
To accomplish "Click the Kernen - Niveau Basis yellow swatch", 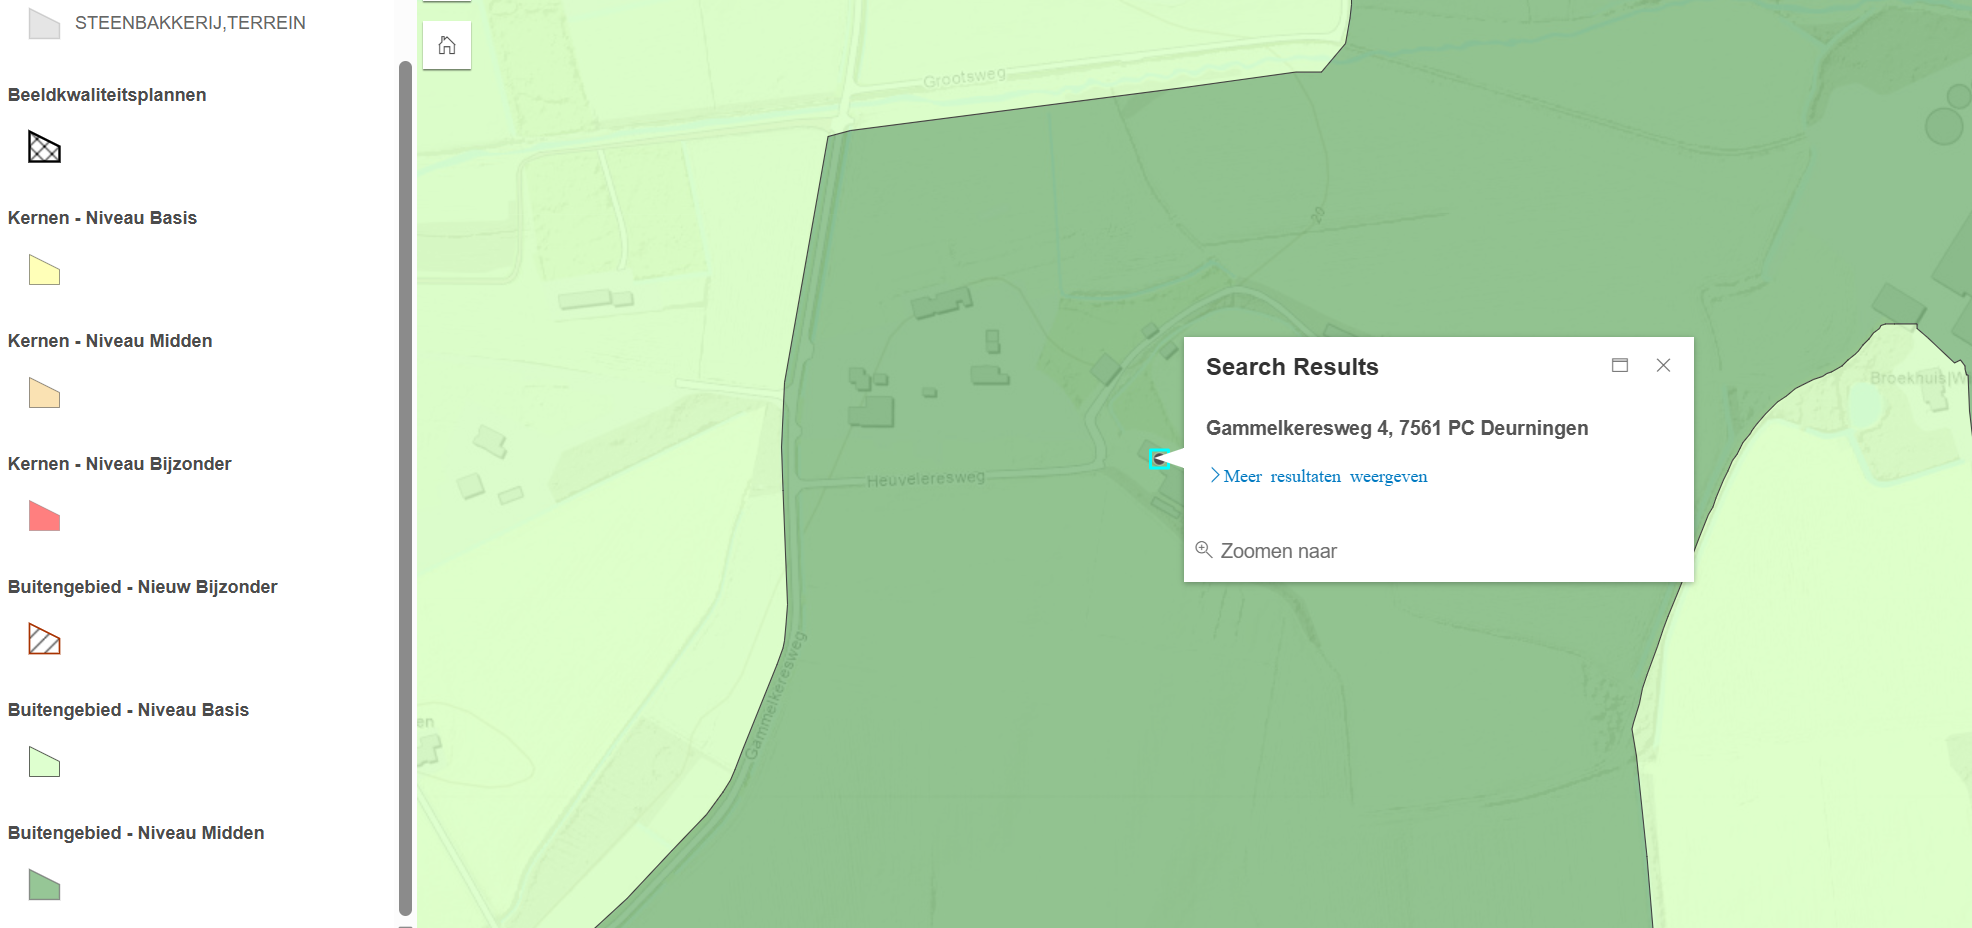I will click(x=45, y=270).
